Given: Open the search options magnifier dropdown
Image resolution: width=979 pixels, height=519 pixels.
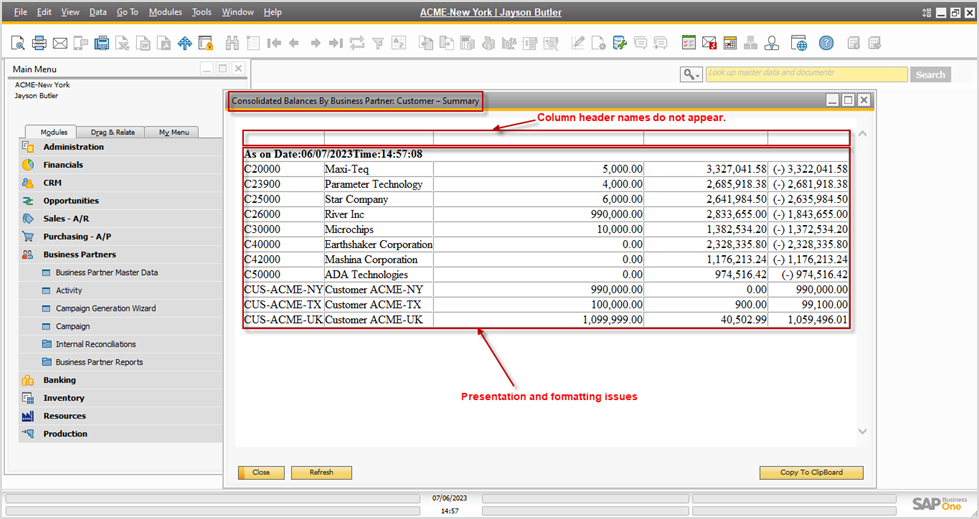Looking at the screenshot, I should 691,75.
